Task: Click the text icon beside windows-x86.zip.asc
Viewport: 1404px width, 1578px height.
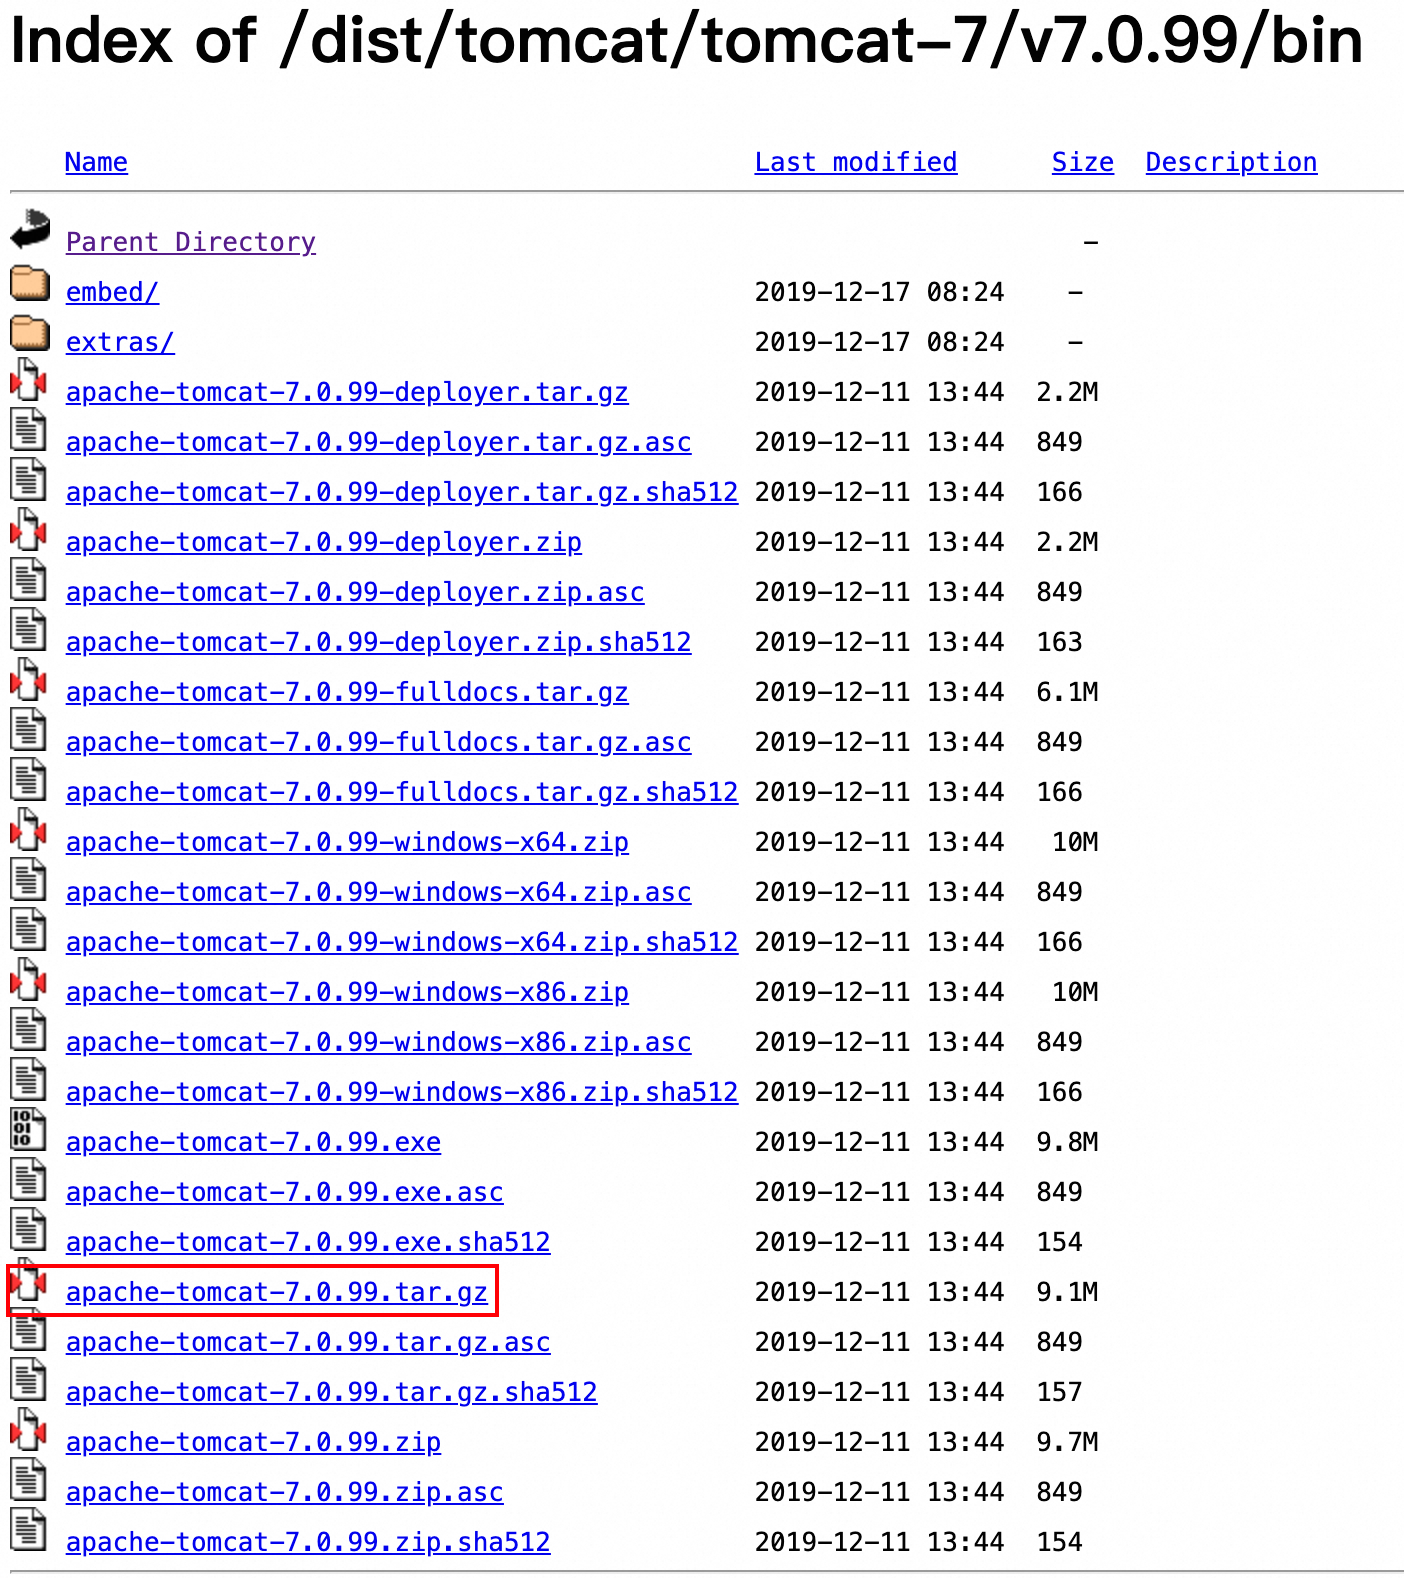Action: 29,1030
